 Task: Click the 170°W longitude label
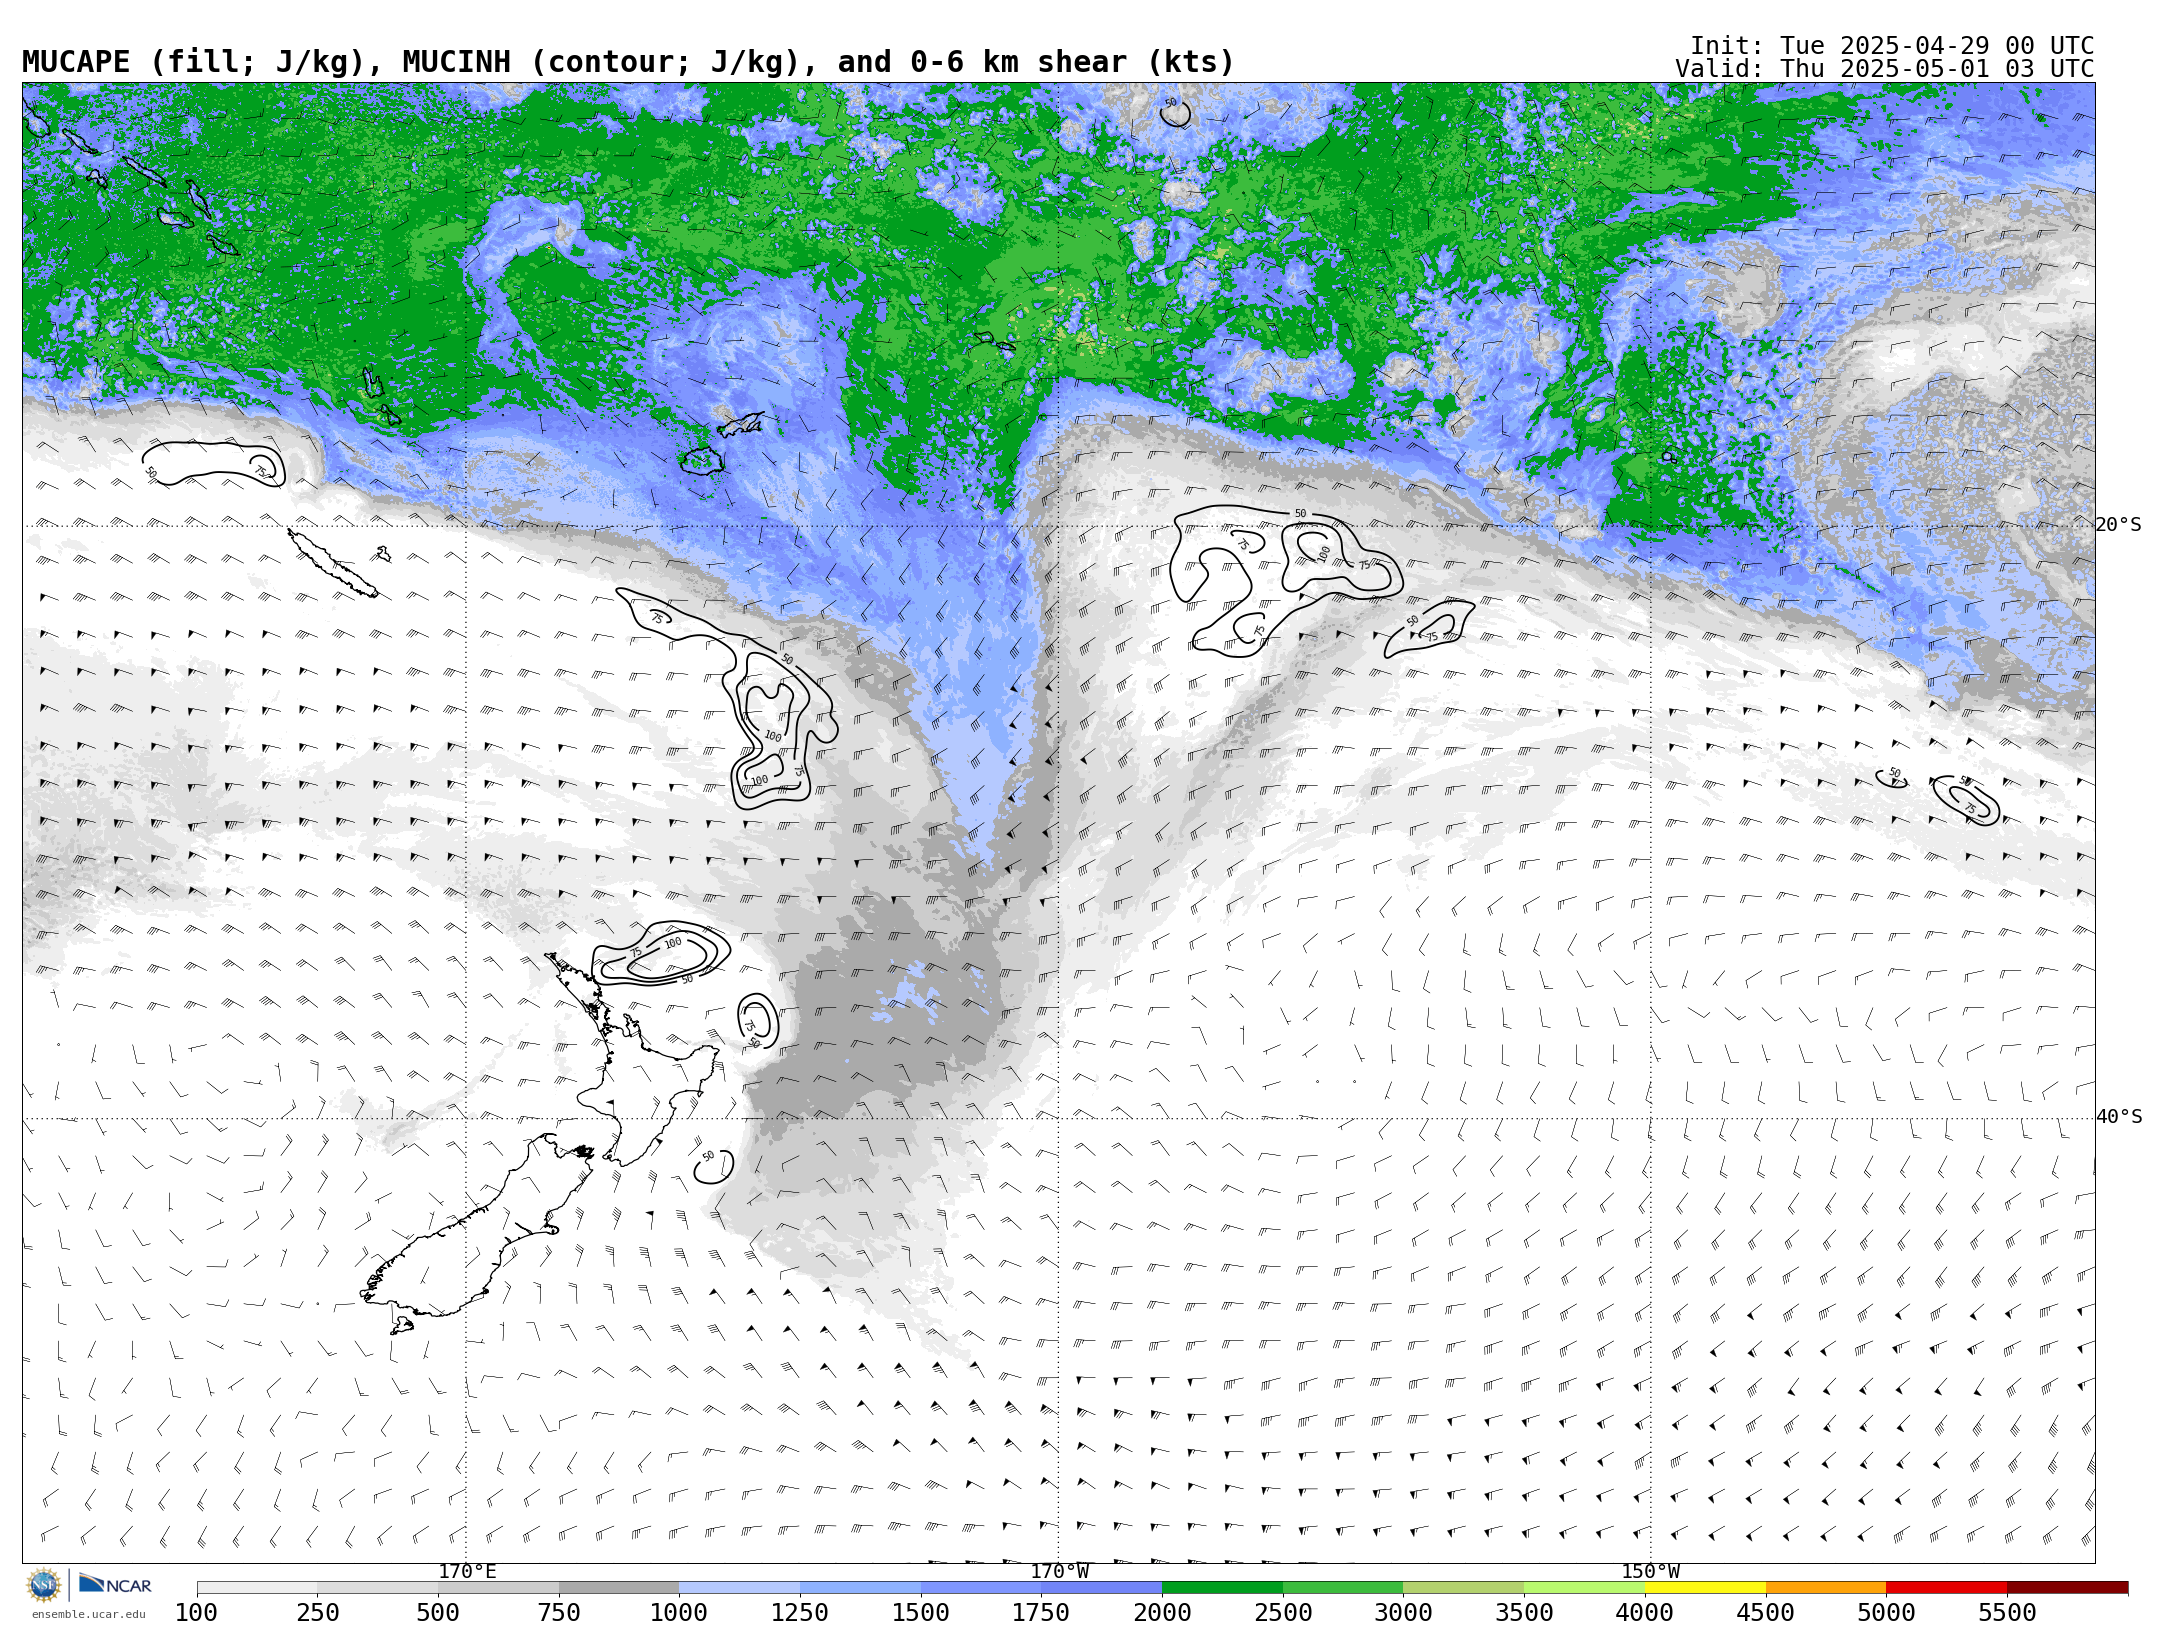pos(1060,1572)
